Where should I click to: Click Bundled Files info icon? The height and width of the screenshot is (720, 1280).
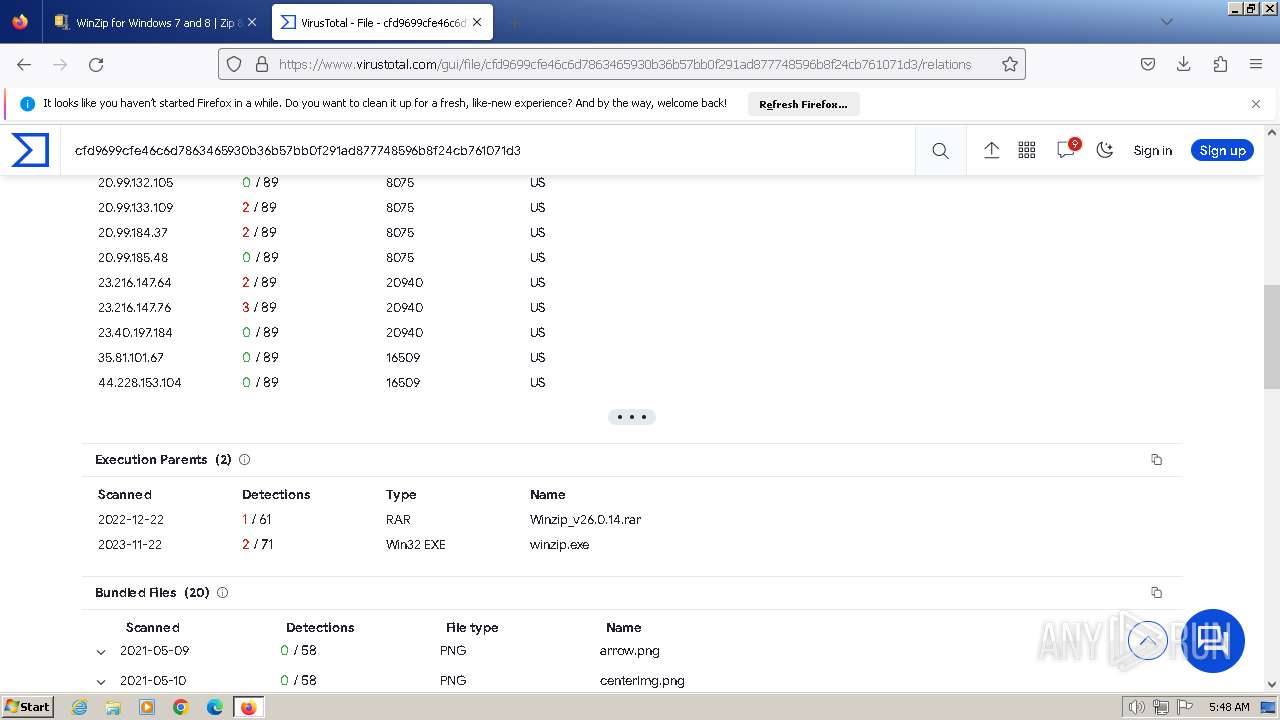[x=222, y=593]
